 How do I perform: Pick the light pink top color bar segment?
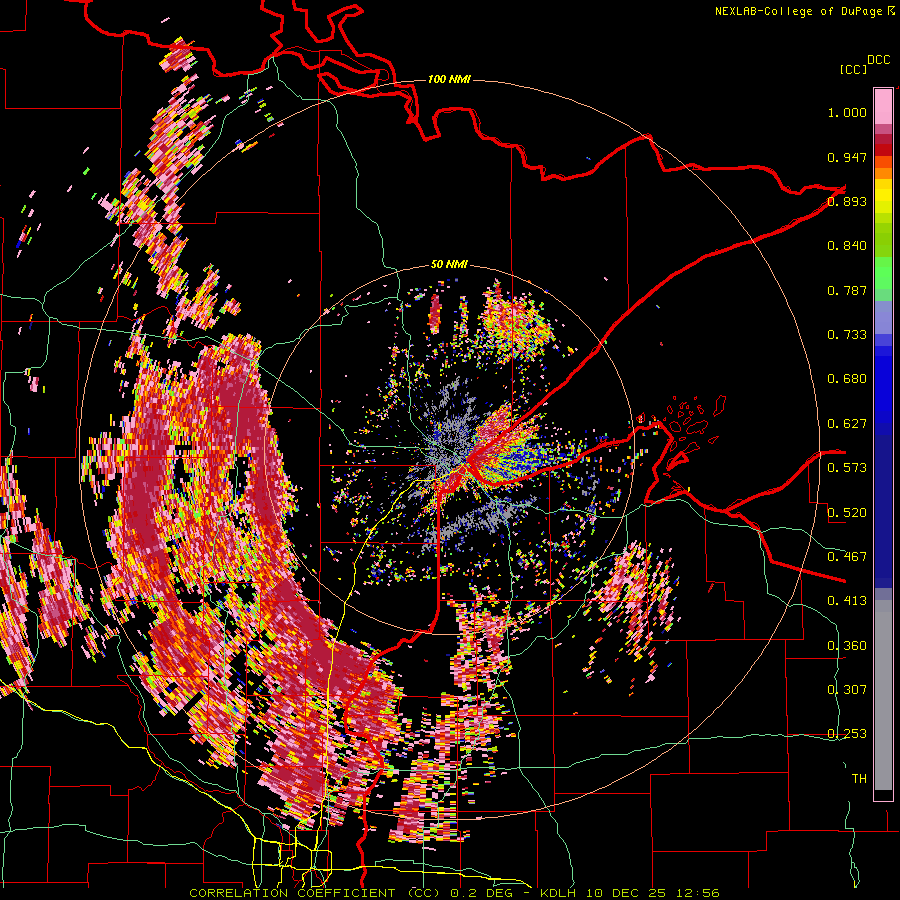pyautogui.click(x=883, y=107)
